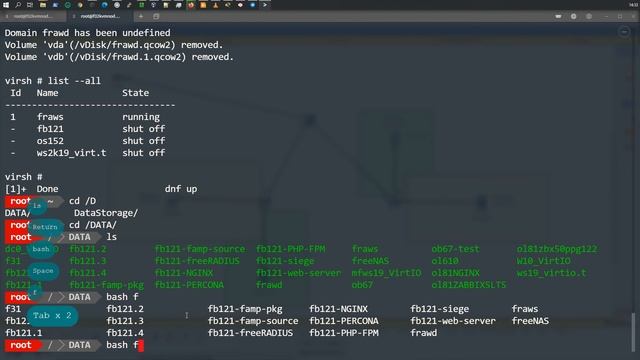Open terminal settings gear icon

(573, 16)
